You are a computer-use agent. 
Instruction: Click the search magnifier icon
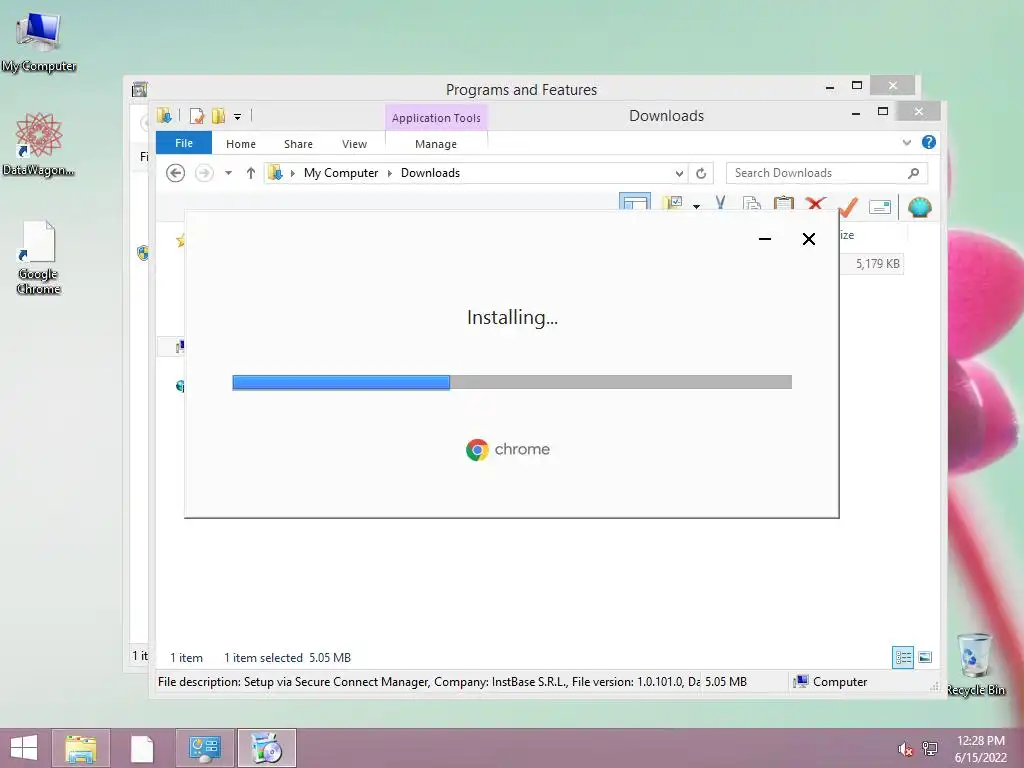pos(914,173)
